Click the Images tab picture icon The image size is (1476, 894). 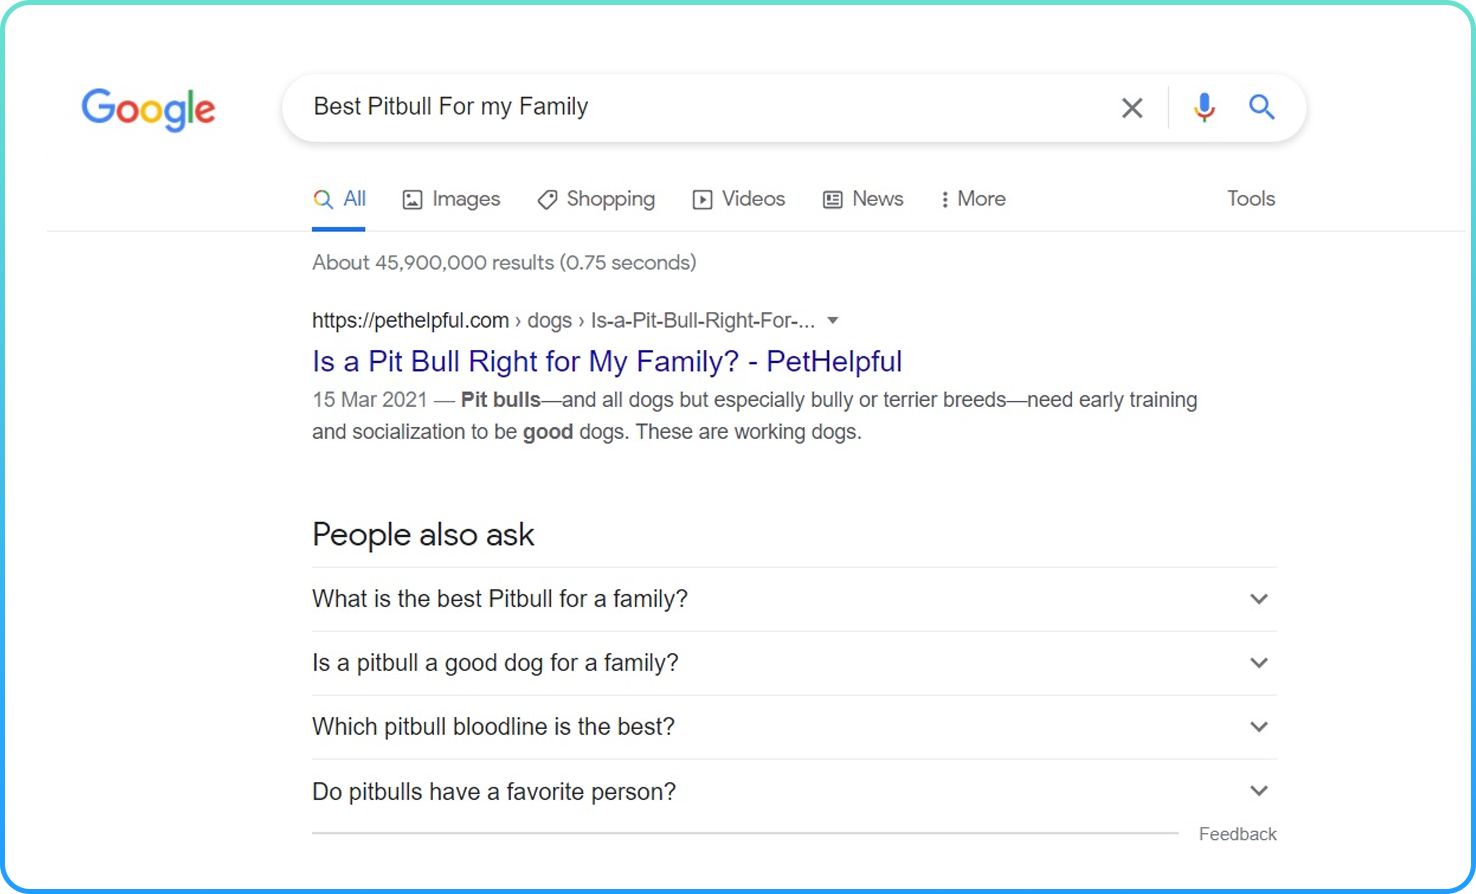click(x=412, y=200)
